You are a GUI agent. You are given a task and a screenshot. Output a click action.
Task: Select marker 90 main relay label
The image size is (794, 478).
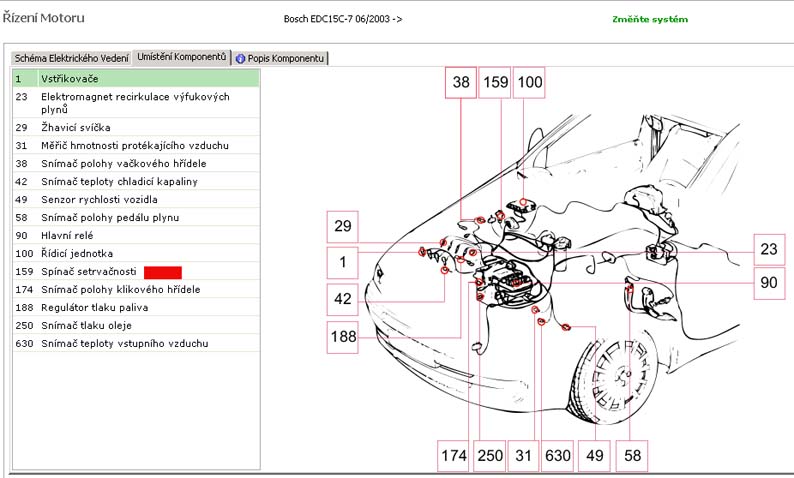[x=768, y=283]
